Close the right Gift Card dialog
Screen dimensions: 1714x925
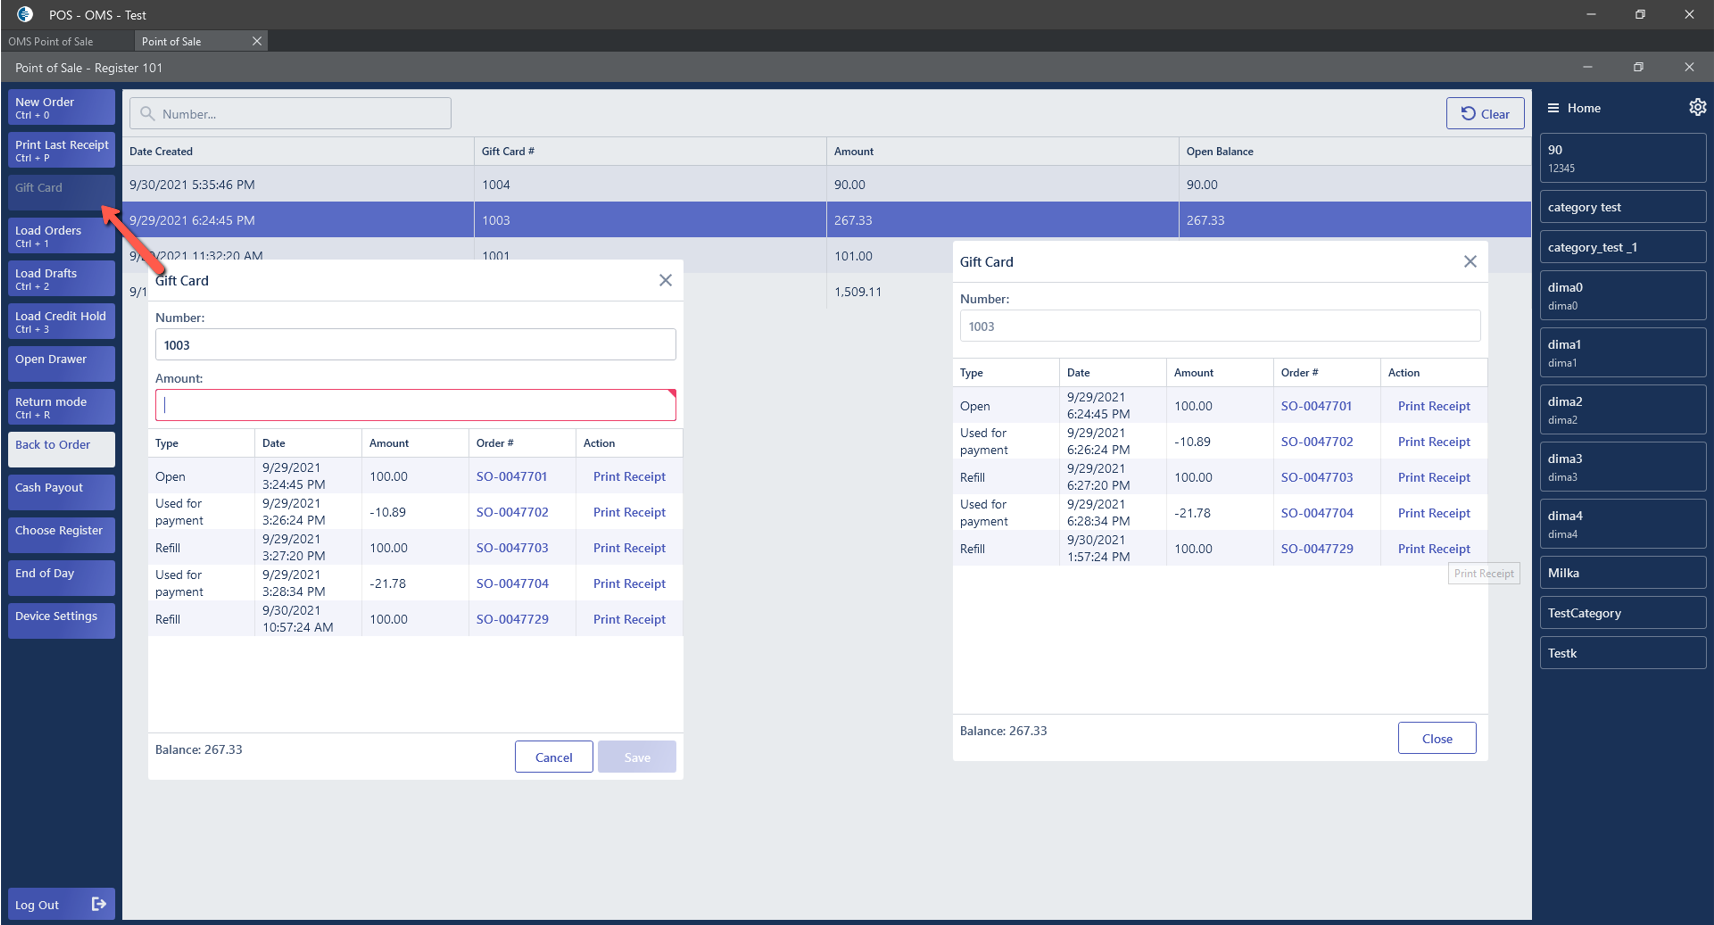coord(1469,262)
